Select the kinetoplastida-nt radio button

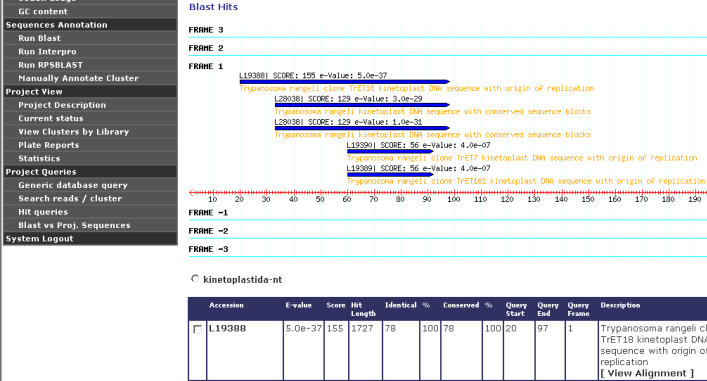195,279
